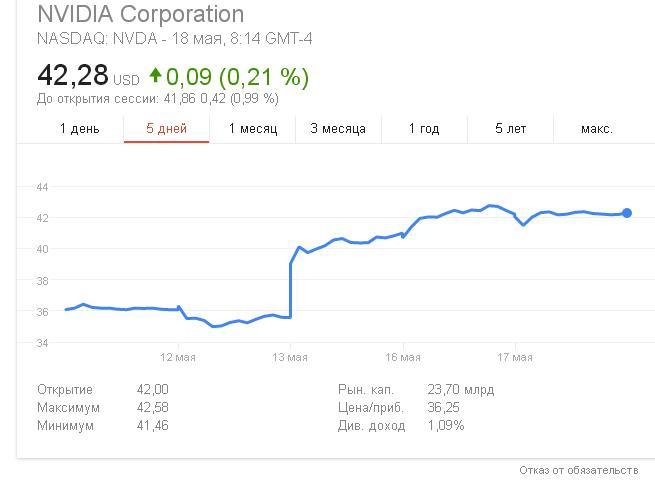655x493 pixels.
Task: Click the "Рын. кап." market cap value
Action: click(x=461, y=389)
